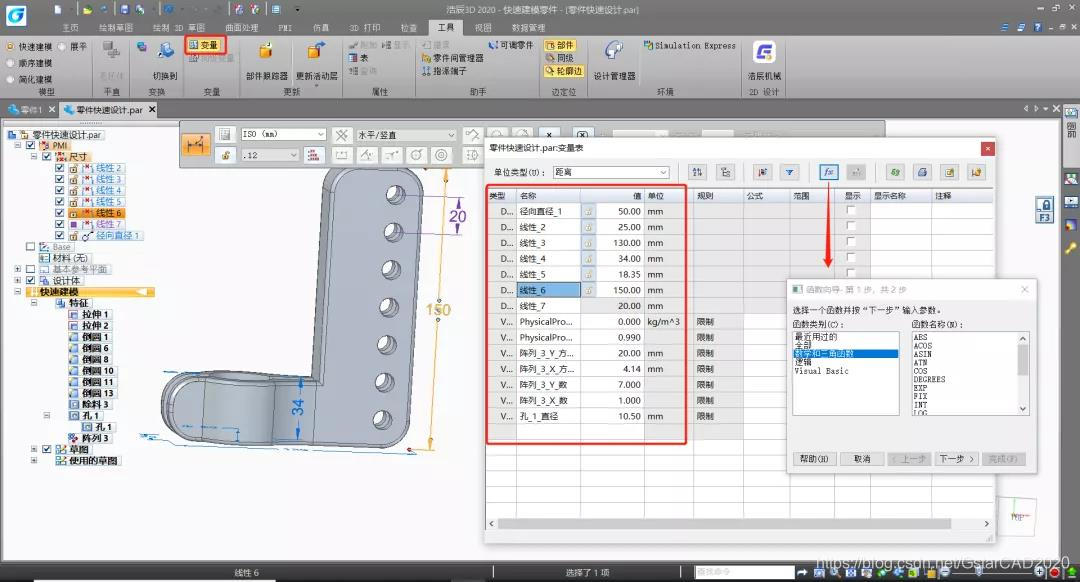Open the 零件间管理器 inter-part manager
Viewport: 1080px width, 582px height.
tap(453, 58)
